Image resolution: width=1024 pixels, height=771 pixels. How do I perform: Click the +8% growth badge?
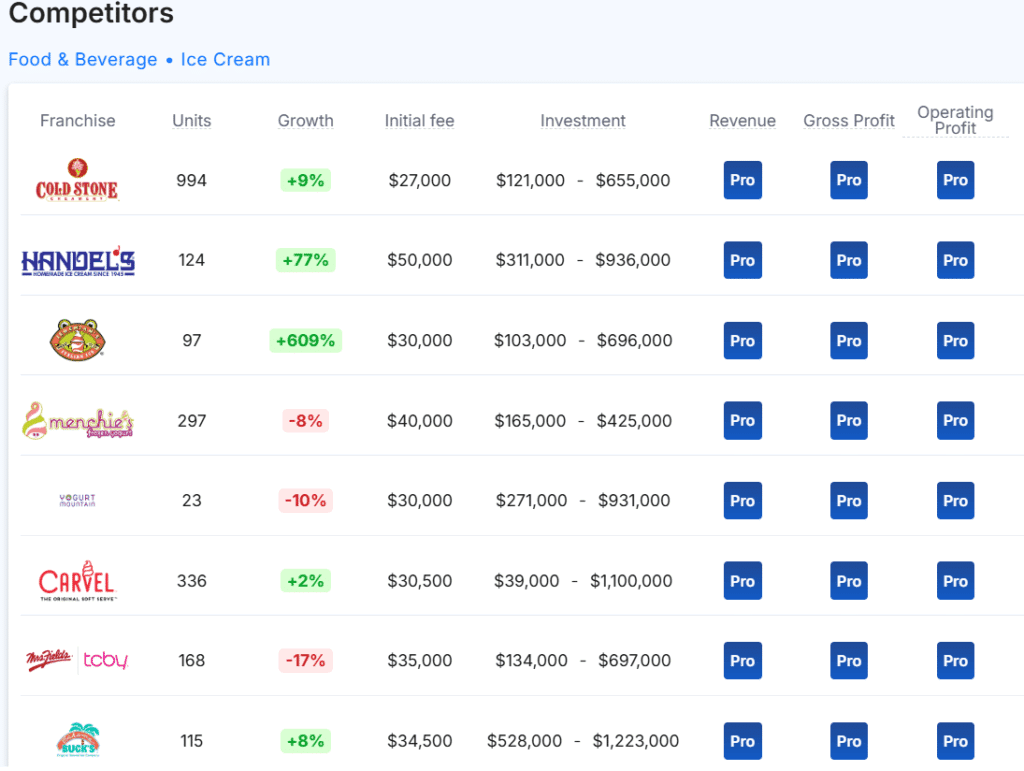point(306,741)
